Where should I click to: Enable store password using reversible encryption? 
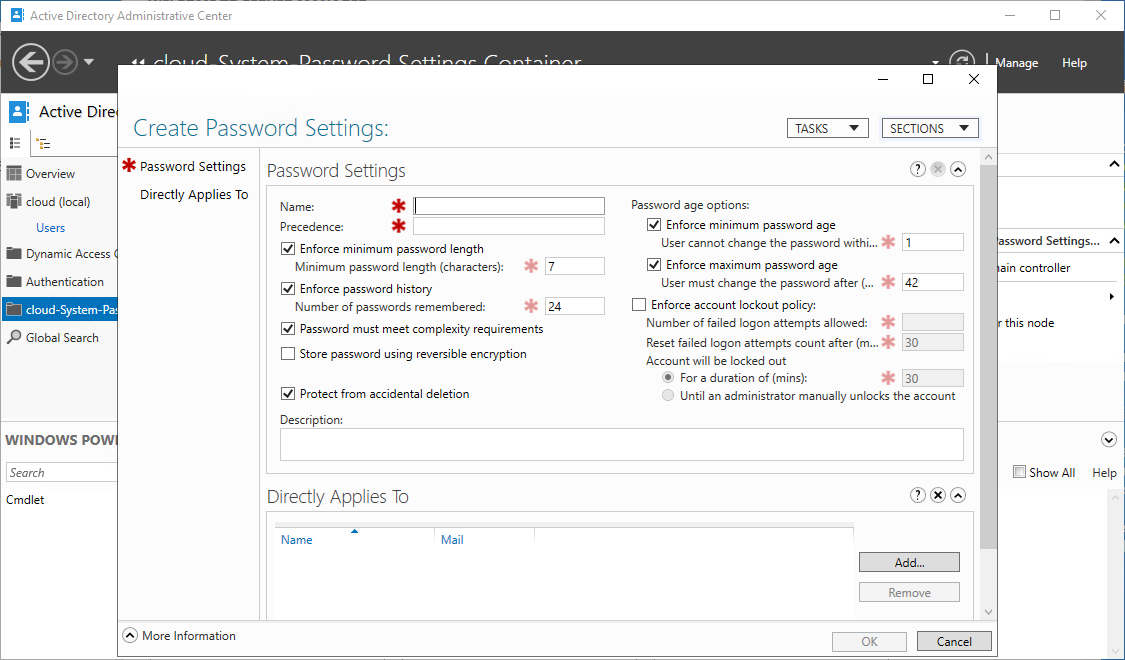point(288,354)
